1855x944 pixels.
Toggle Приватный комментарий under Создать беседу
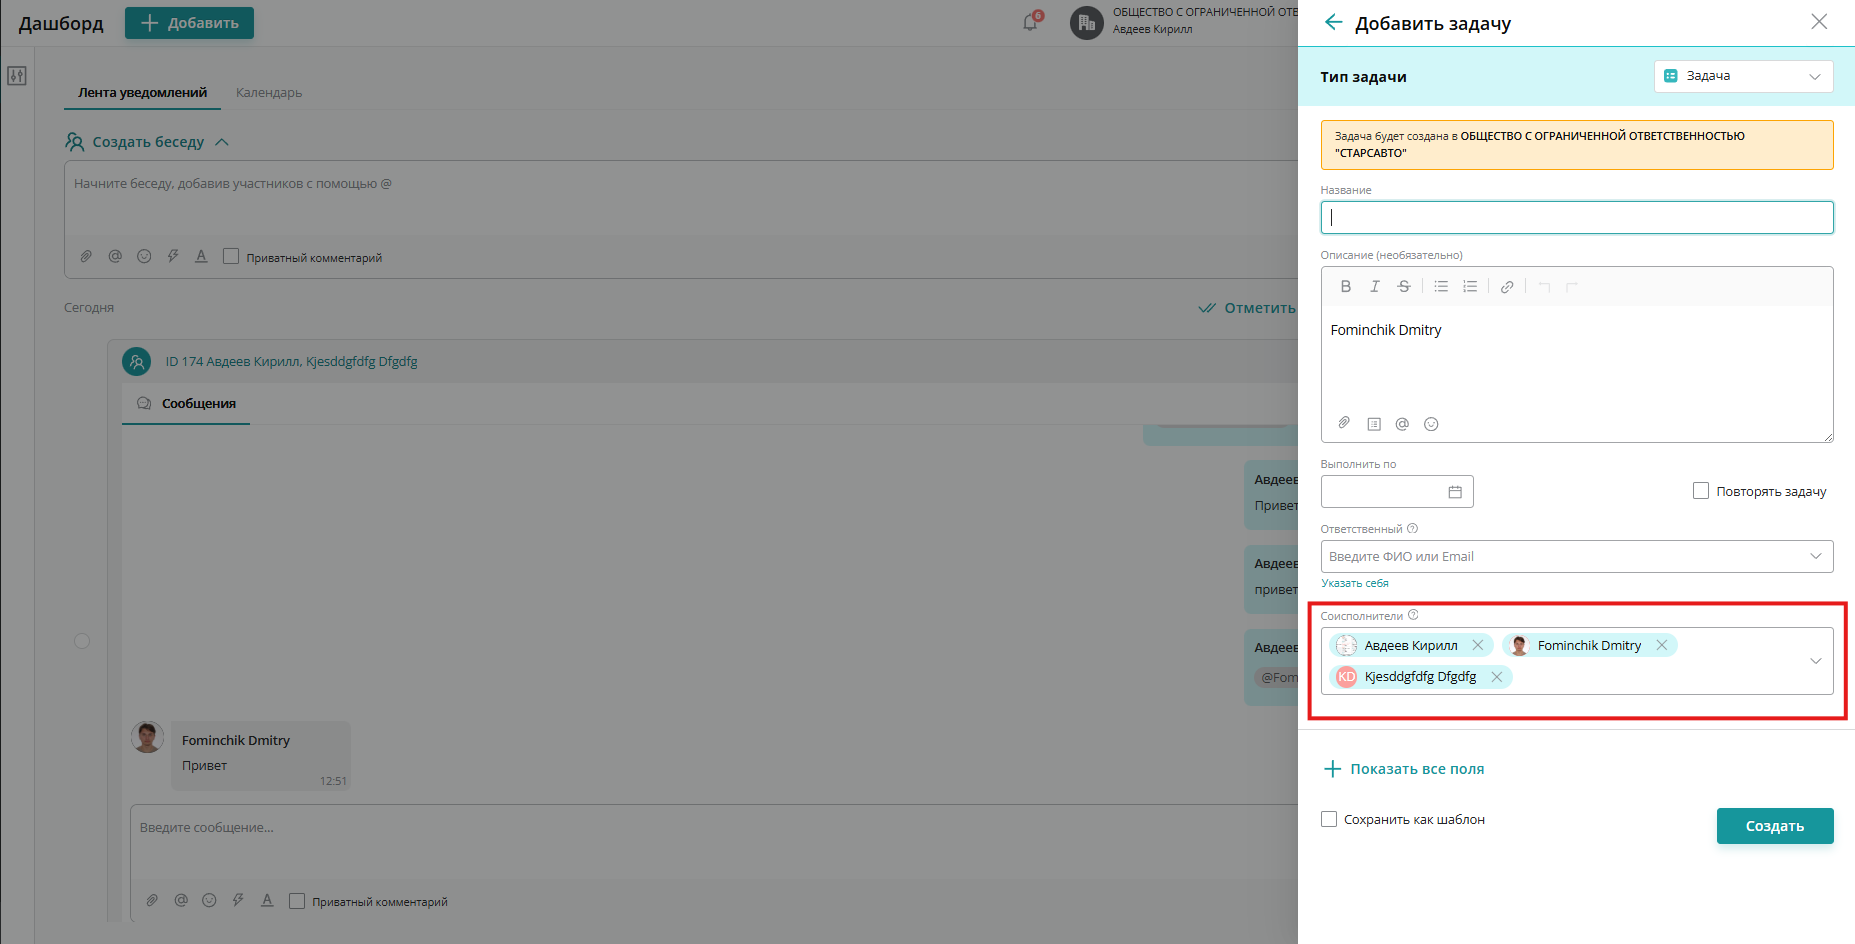[231, 257]
